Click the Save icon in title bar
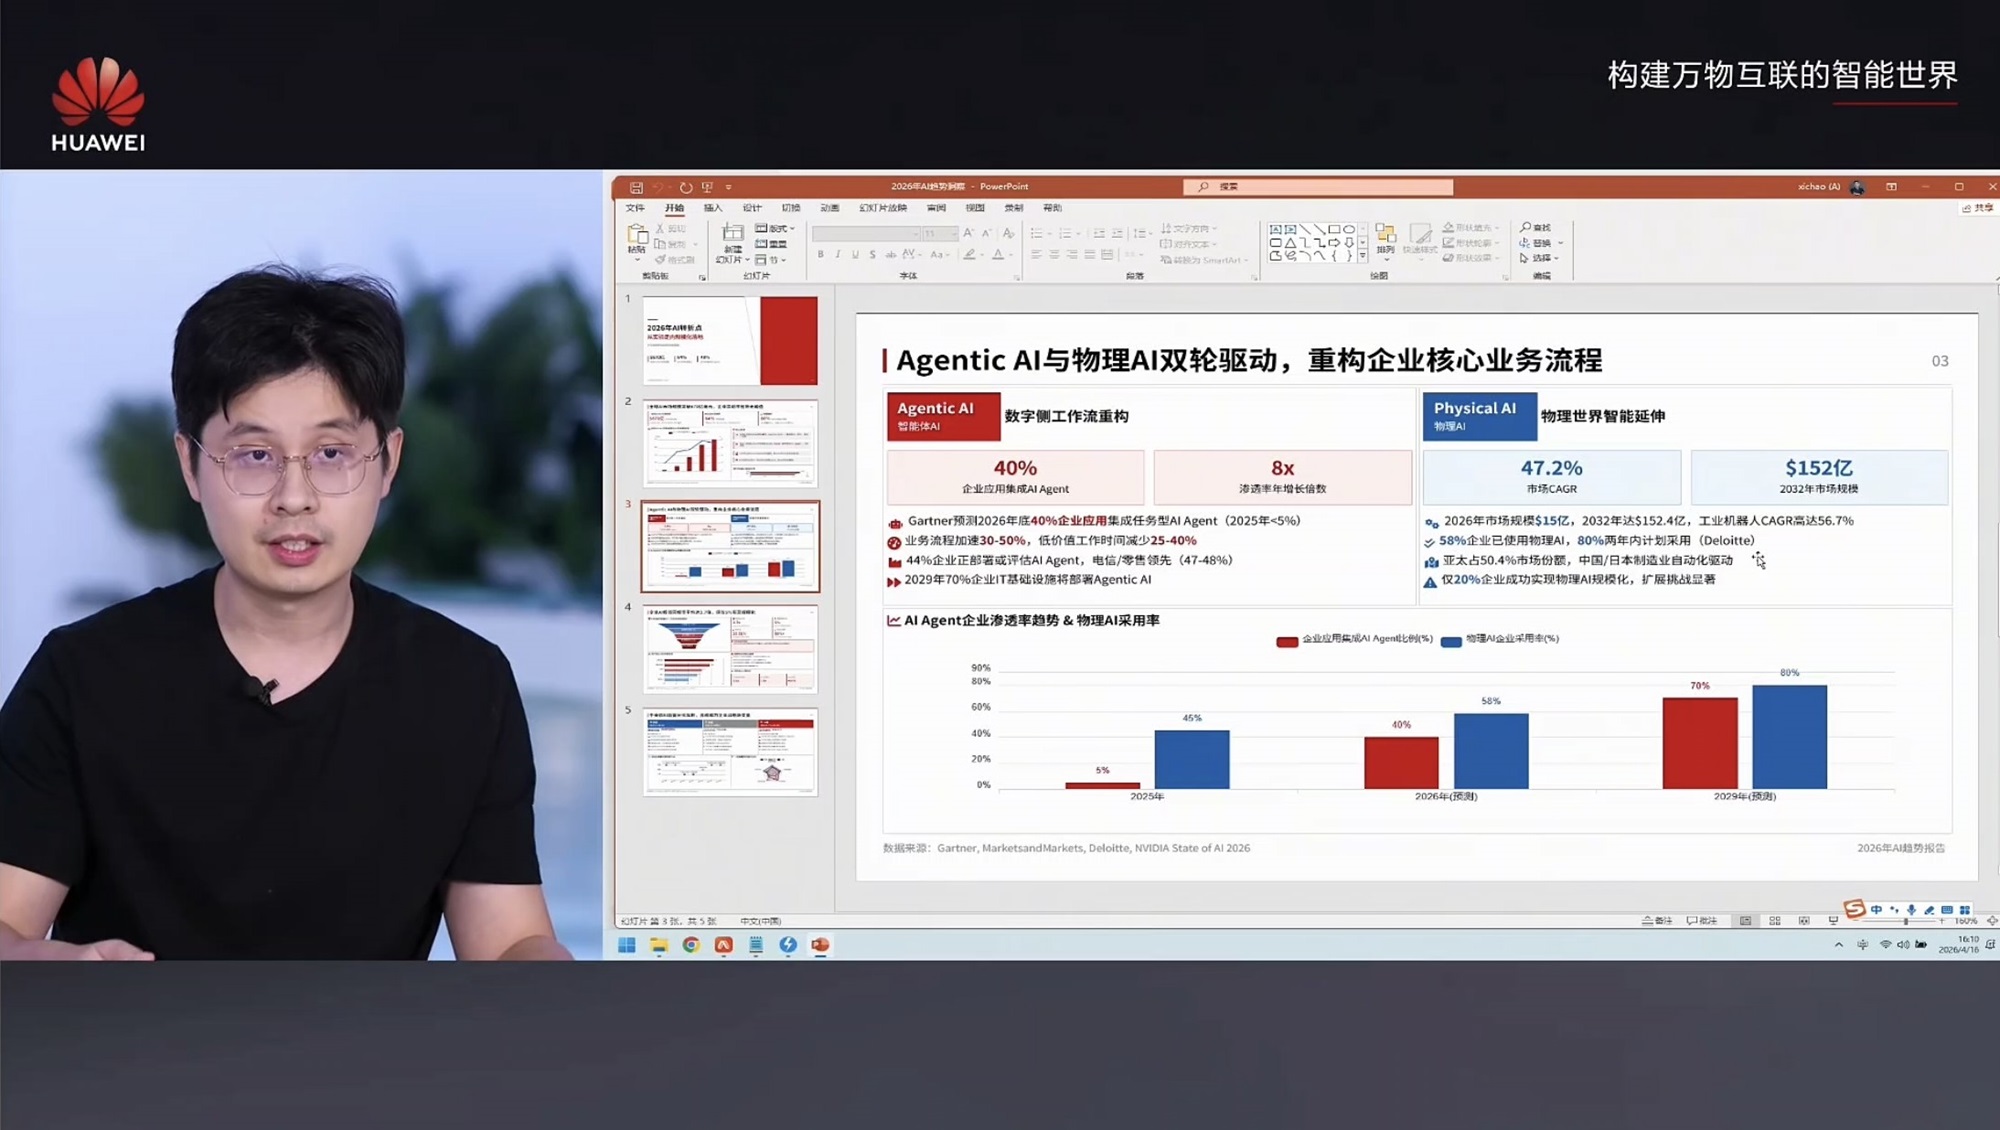The height and width of the screenshot is (1130, 2000). pyautogui.click(x=636, y=187)
